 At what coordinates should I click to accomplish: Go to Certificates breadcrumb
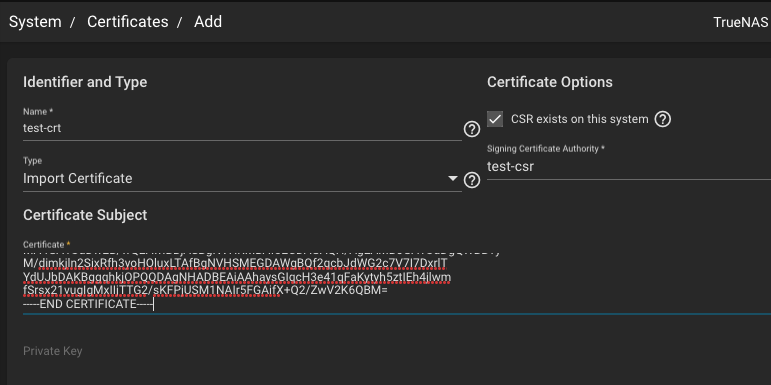[128, 22]
